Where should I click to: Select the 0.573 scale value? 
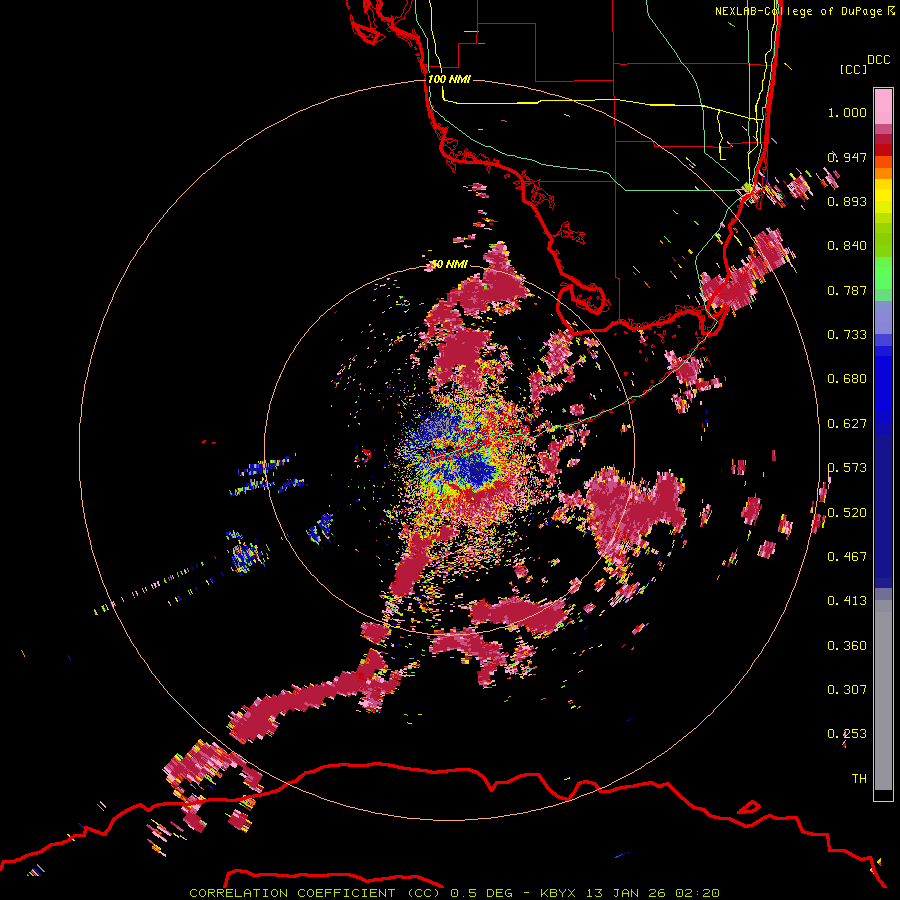[847, 468]
